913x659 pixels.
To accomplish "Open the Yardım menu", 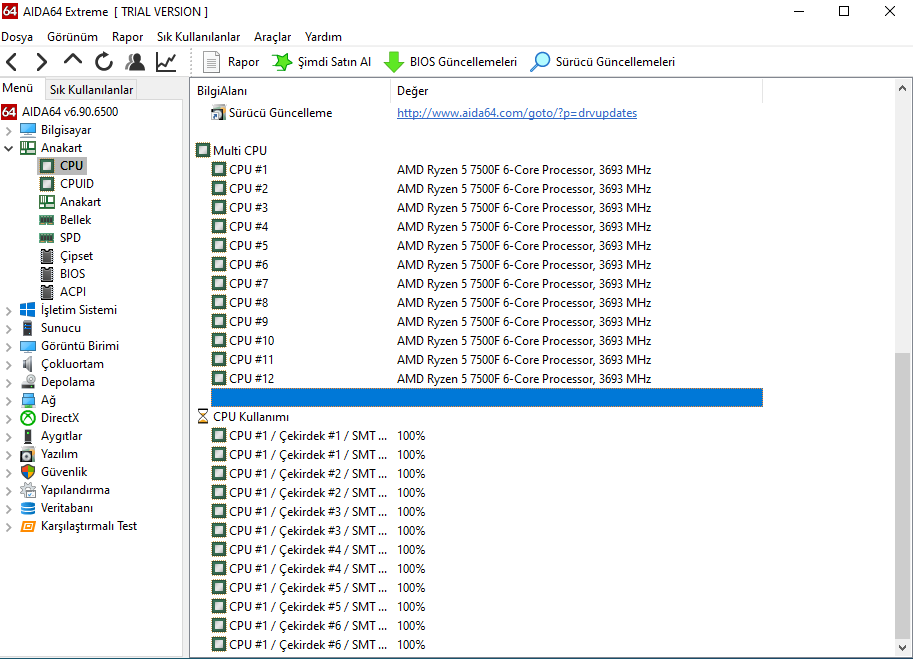I will (x=323, y=37).
